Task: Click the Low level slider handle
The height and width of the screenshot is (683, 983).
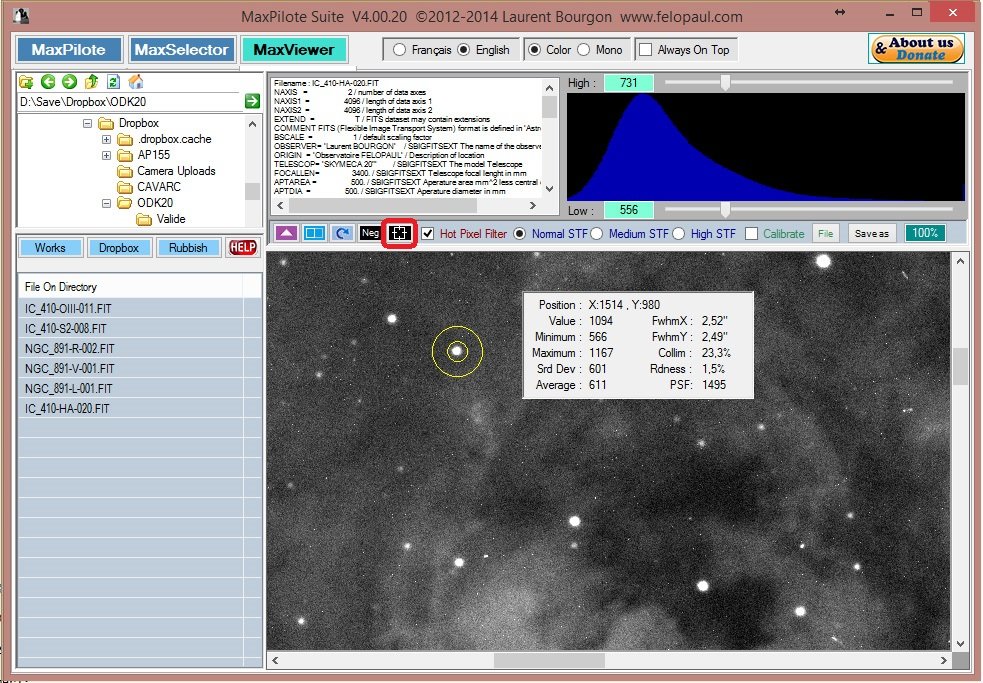Action: click(725, 209)
